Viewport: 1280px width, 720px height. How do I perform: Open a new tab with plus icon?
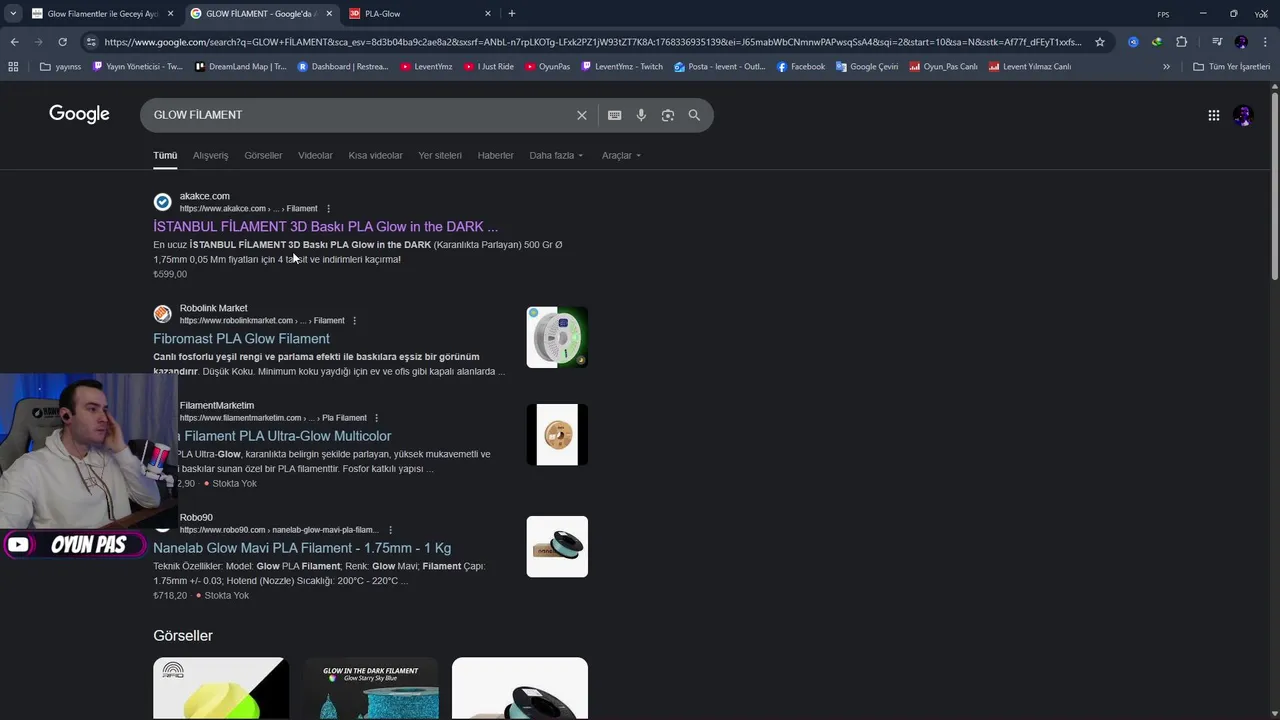[x=512, y=14]
